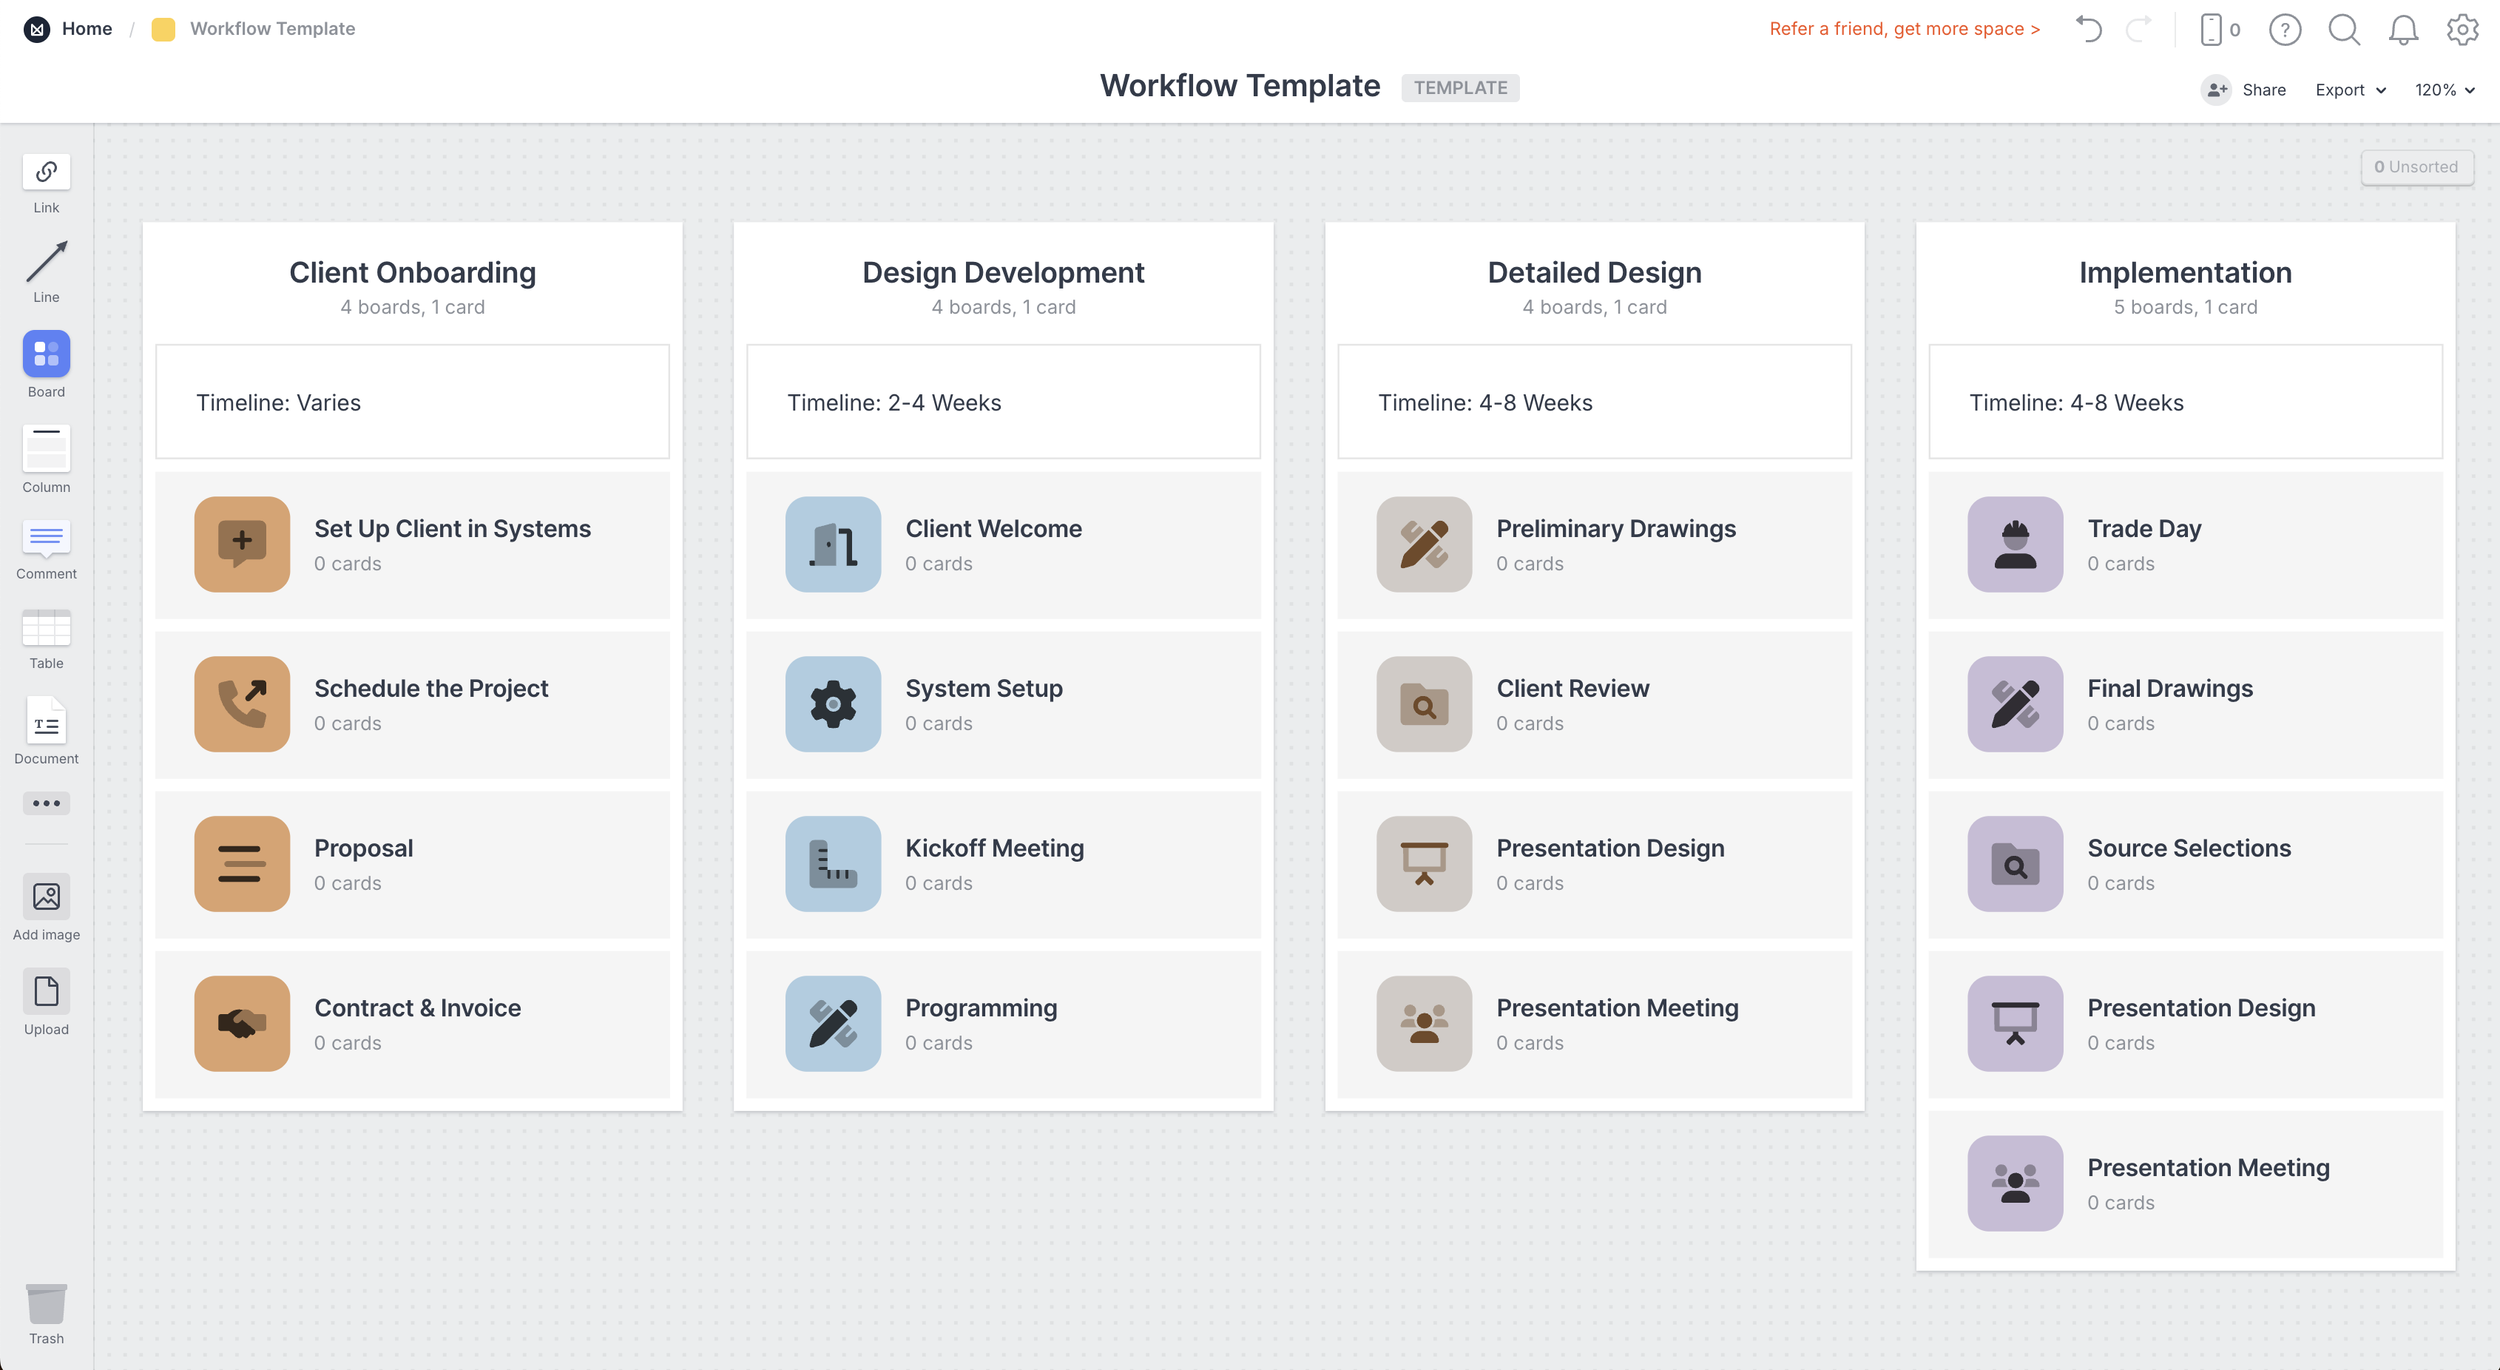Click the Upload icon in the sidebar
The width and height of the screenshot is (2500, 1370).
(46, 991)
